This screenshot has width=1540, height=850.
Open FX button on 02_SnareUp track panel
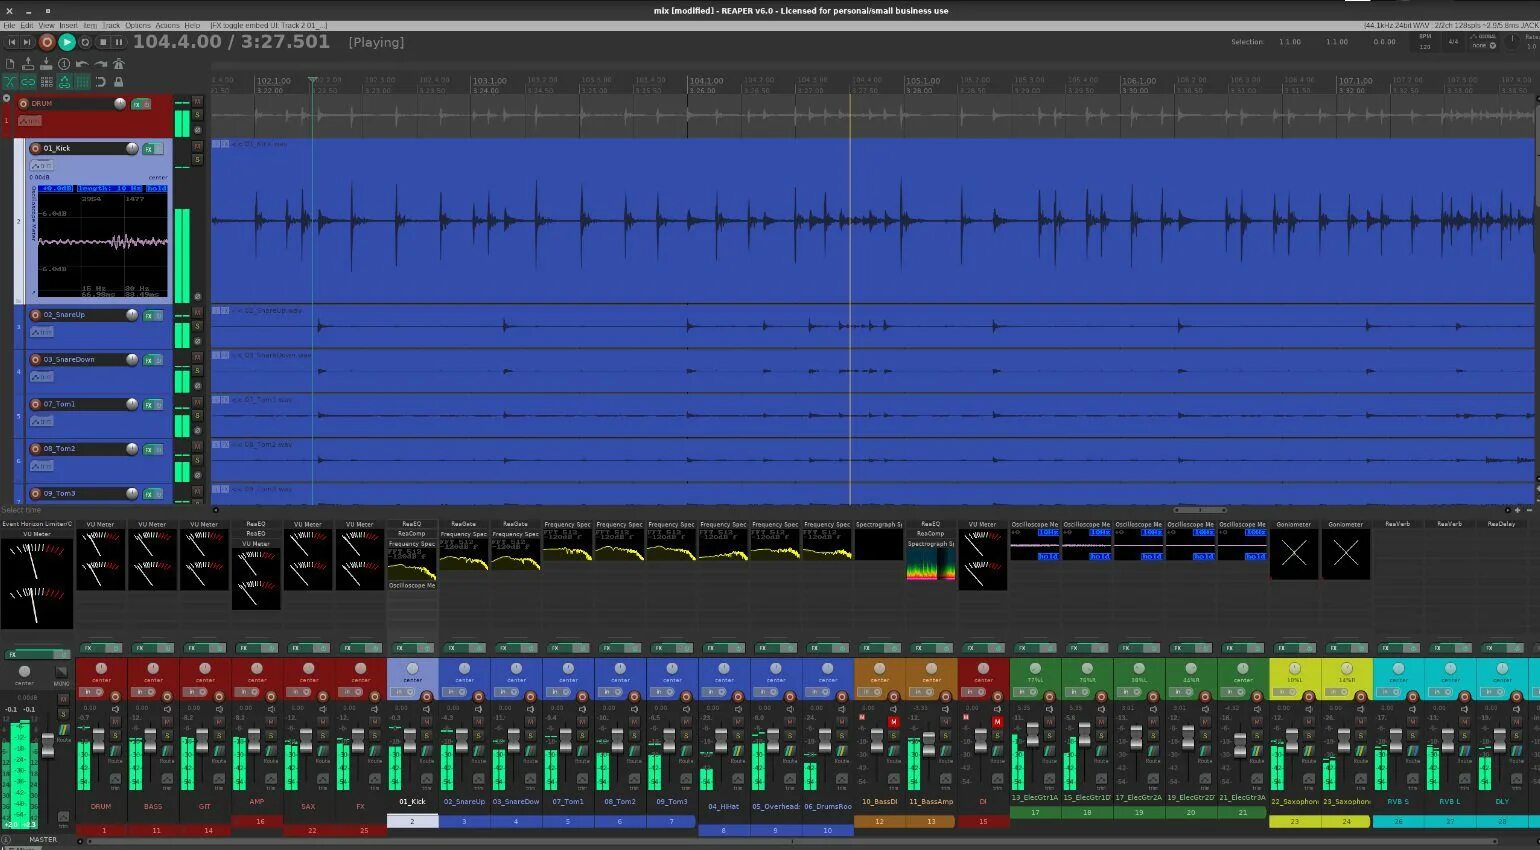[x=149, y=315]
